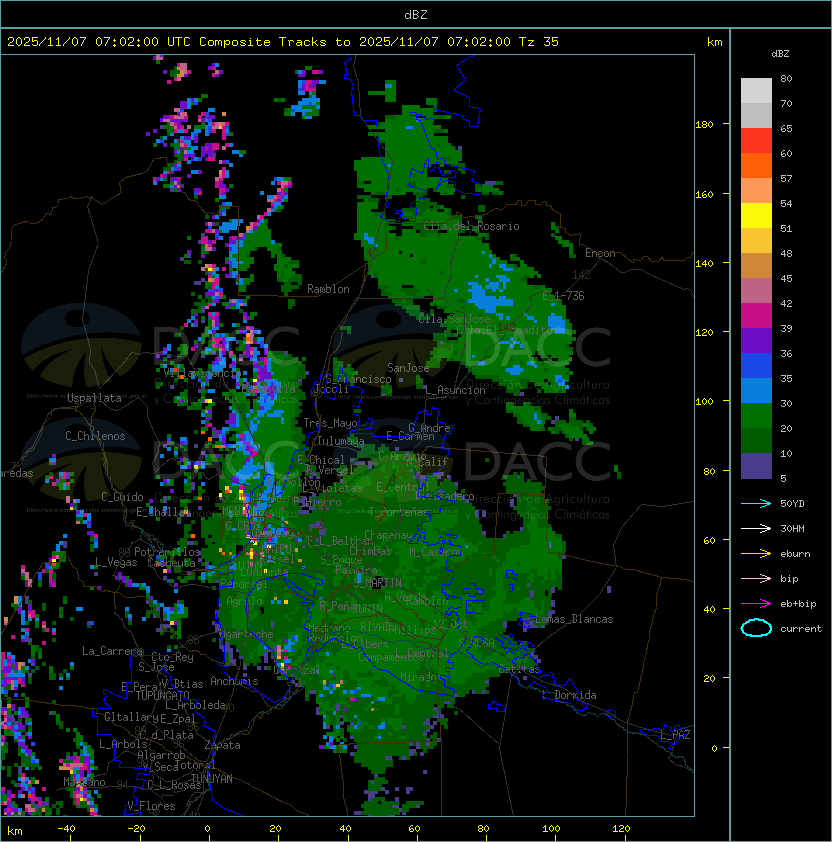Select the bright yellow swatch in dBZ scale
The image size is (832, 842).
(756, 216)
